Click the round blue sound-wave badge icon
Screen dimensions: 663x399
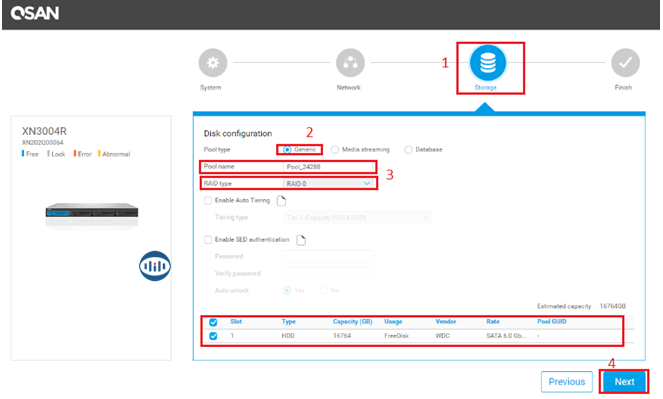point(155,266)
